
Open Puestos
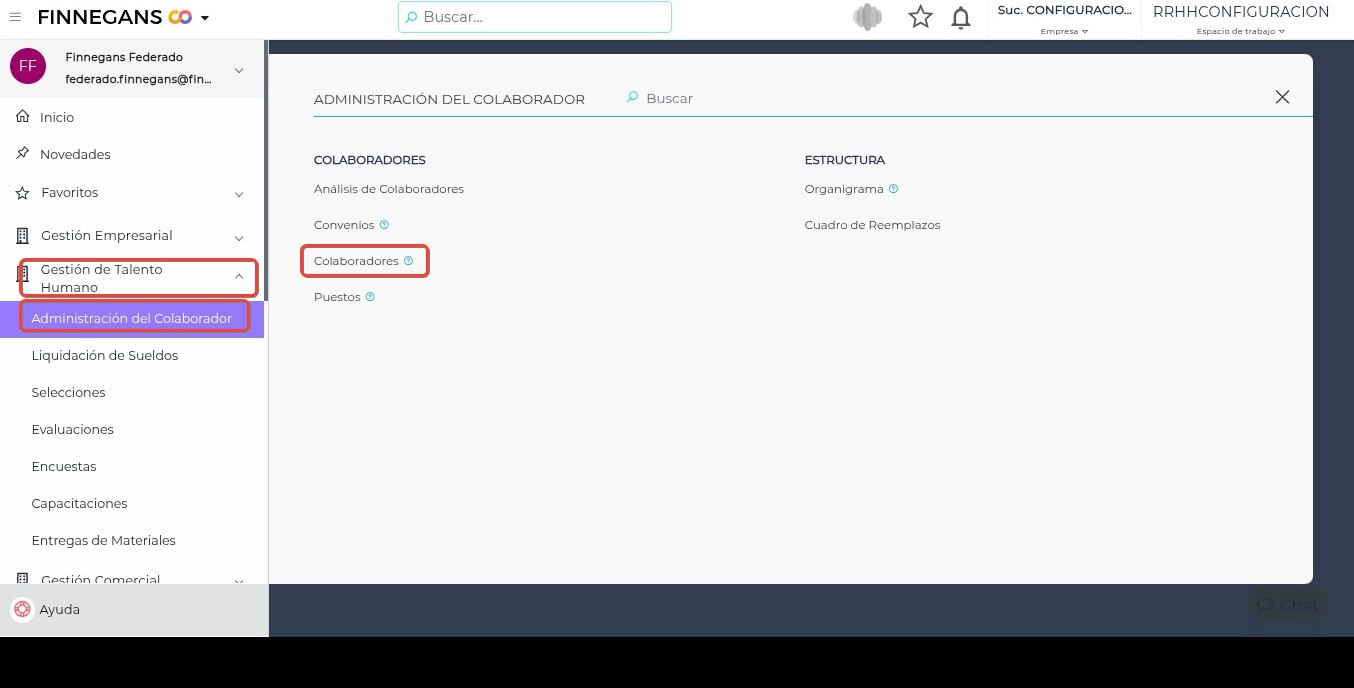337,297
